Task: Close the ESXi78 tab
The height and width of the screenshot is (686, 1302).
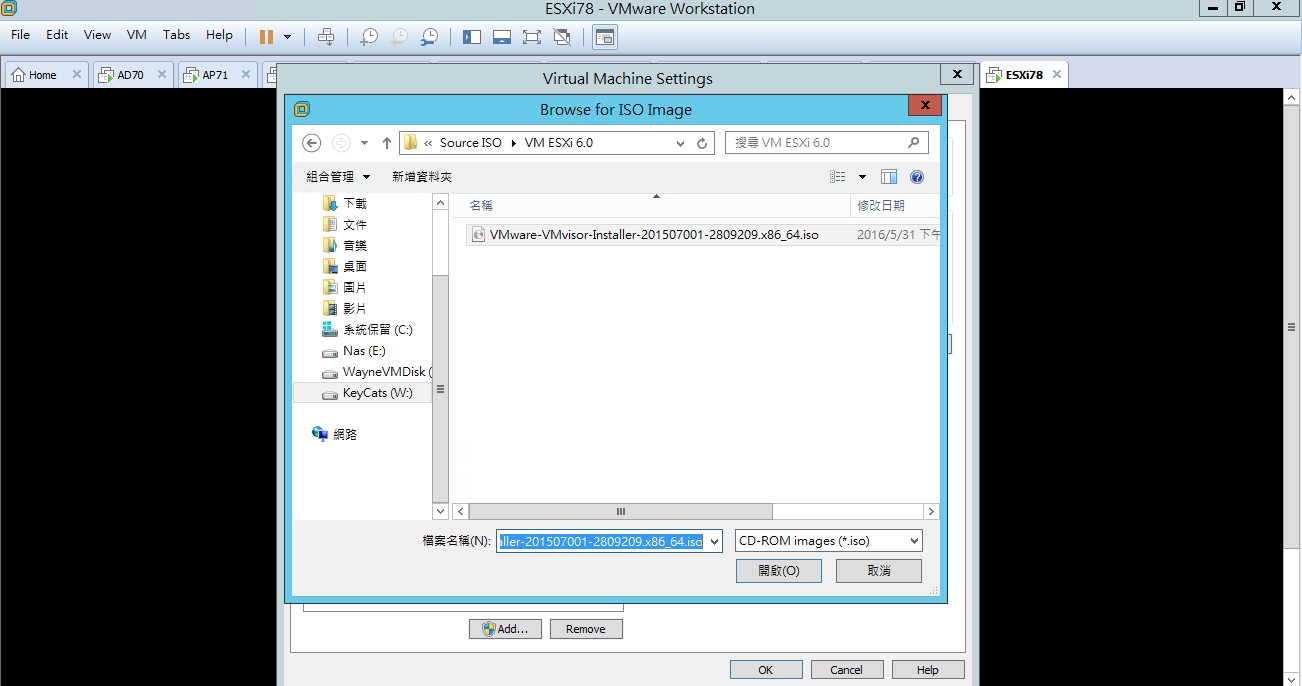Action: [x=1055, y=75]
